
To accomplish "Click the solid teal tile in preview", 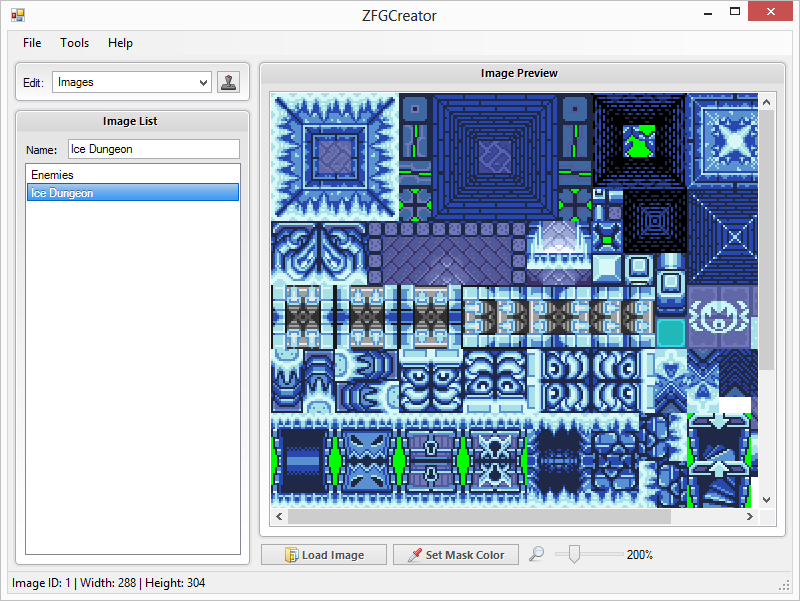I will click(670, 333).
